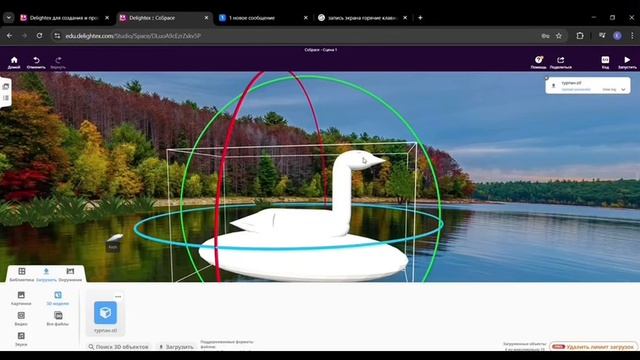Close the 'Delightex : CoSpace' browser tab
The width and height of the screenshot is (640, 360).
click(206, 18)
